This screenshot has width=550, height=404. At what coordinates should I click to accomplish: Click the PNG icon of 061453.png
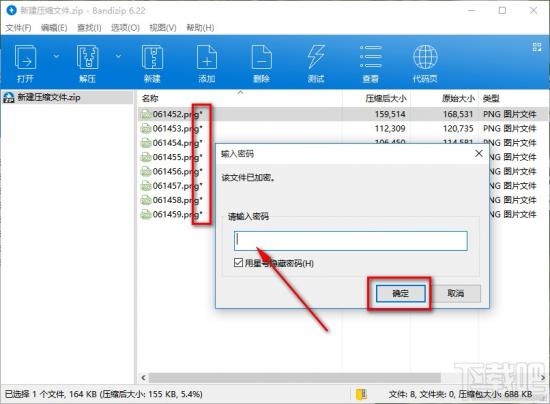146,129
